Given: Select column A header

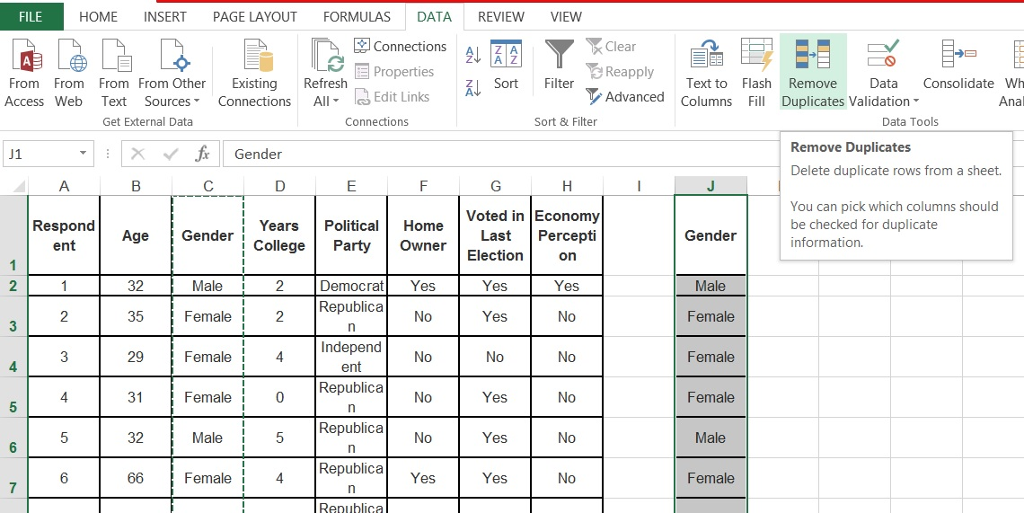Looking at the screenshot, I should tap(64, 186).
